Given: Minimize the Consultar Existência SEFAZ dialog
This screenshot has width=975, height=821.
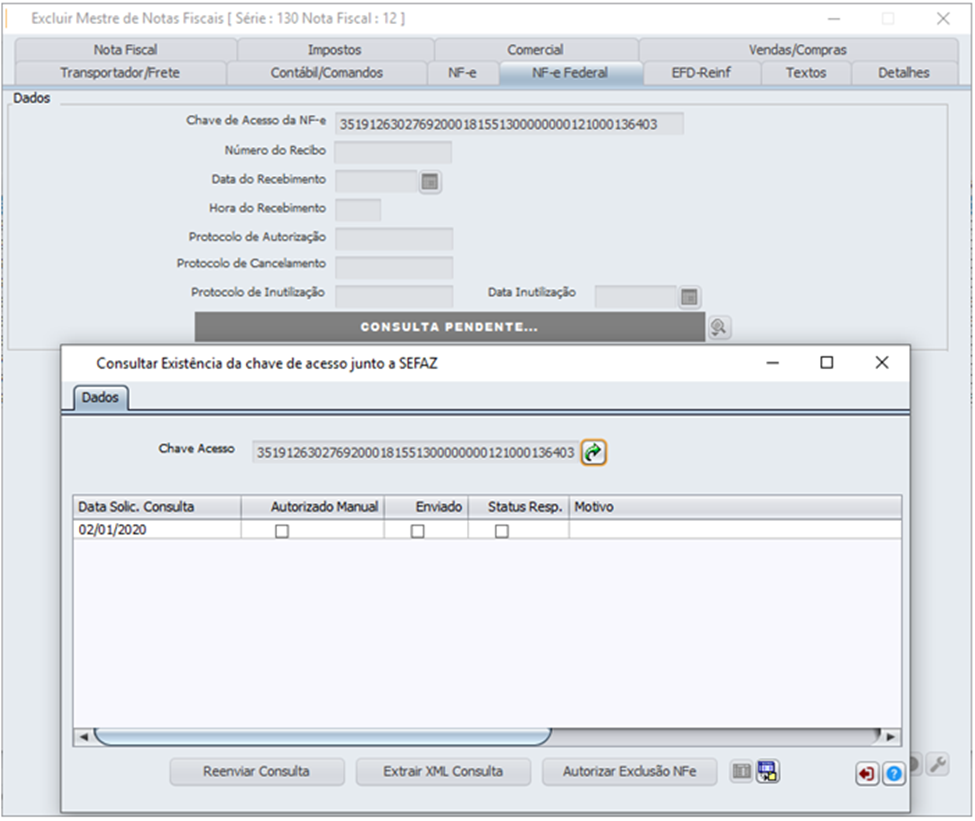Looking at the screenshot, I should [x=772, y=363].
